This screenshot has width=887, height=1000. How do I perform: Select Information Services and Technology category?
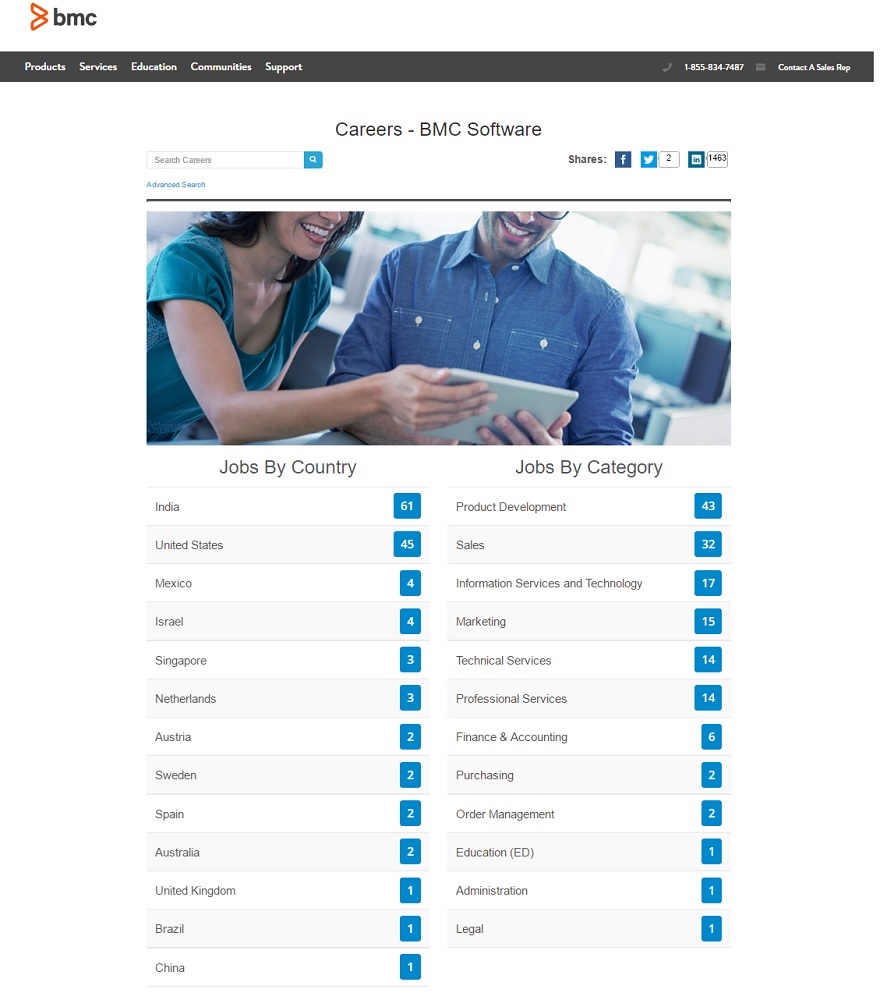point(589,583)
